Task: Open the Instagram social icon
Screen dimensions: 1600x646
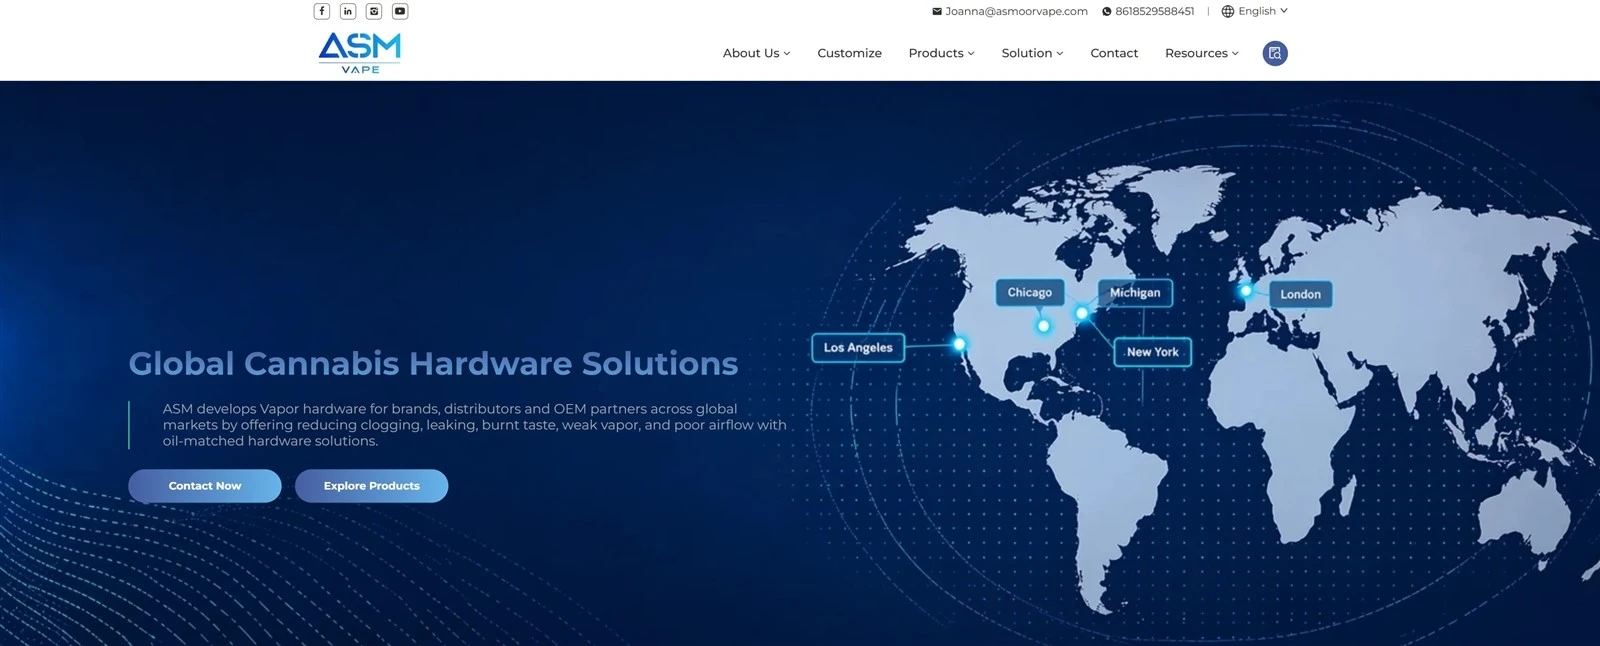Action: click(x=374, y=11)
